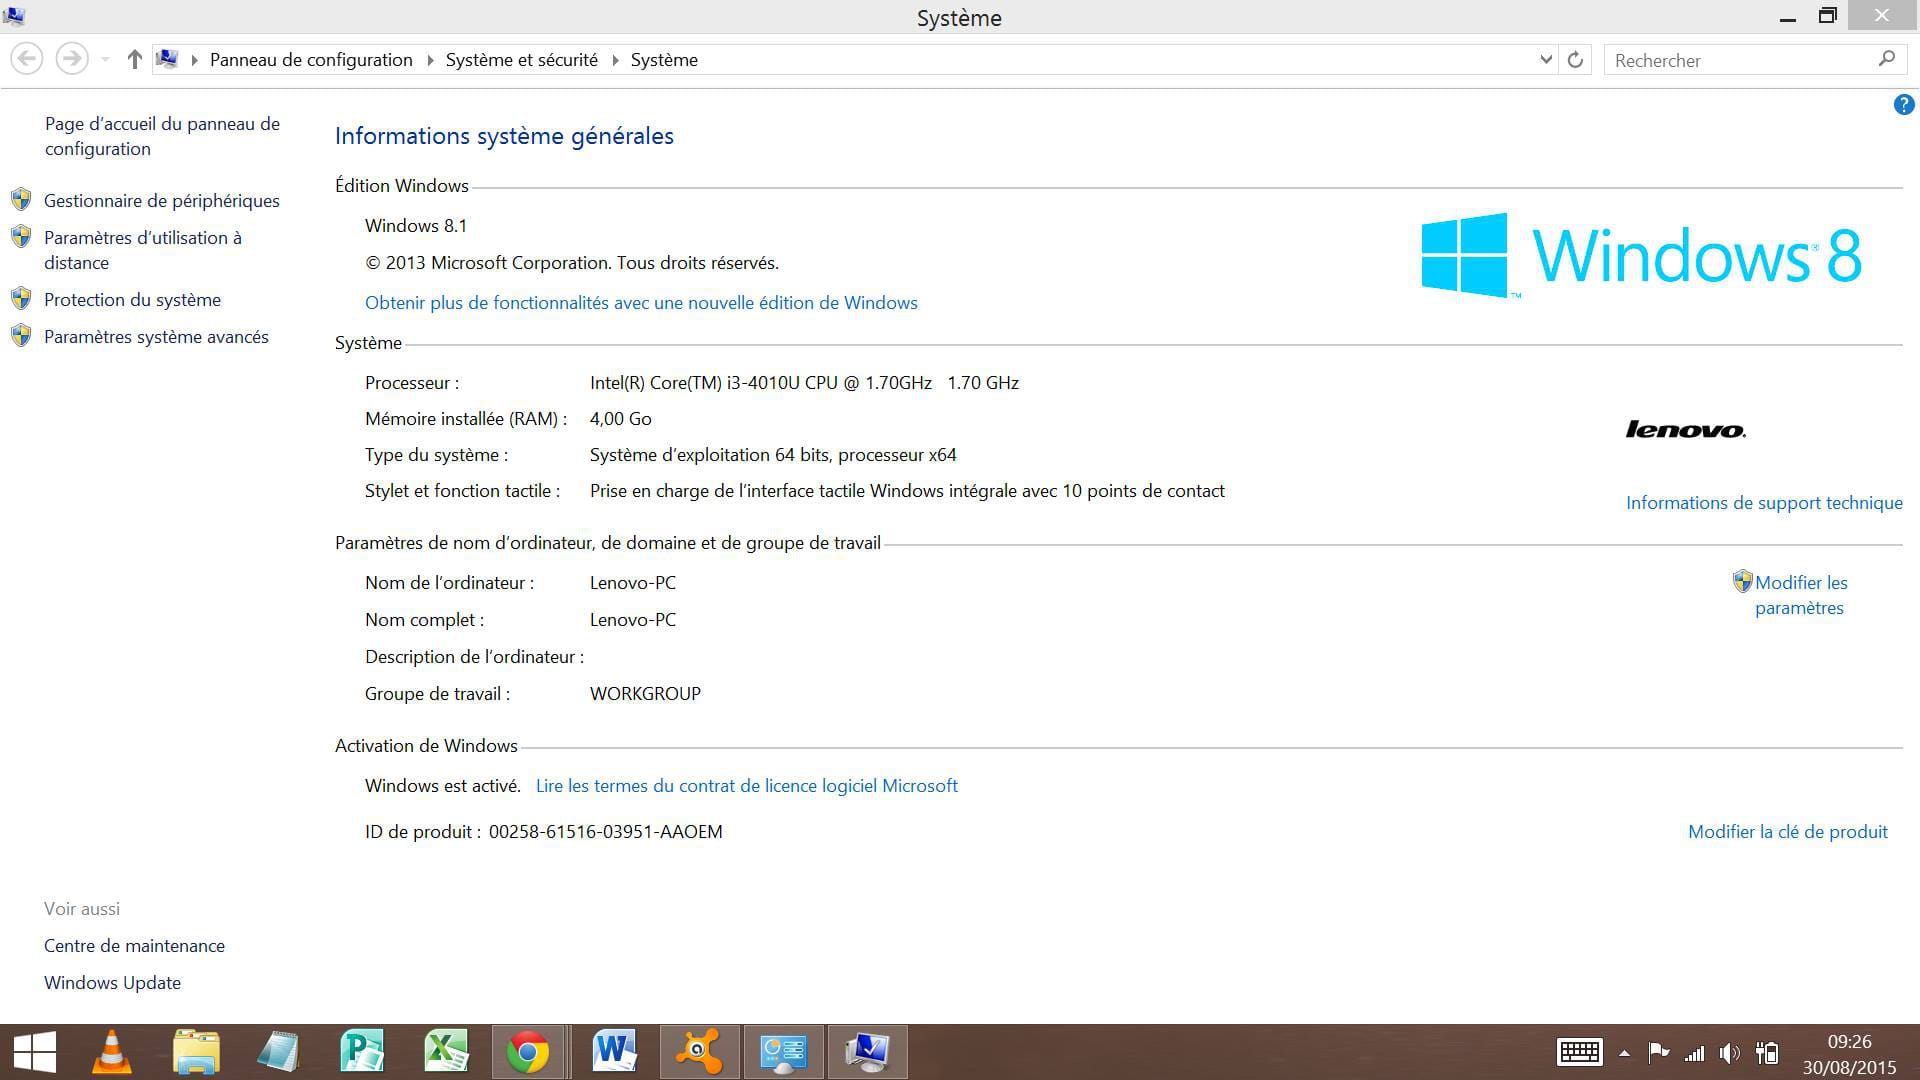
Task: Open the touch keyboard from the system tray
Action: 1579,1052
